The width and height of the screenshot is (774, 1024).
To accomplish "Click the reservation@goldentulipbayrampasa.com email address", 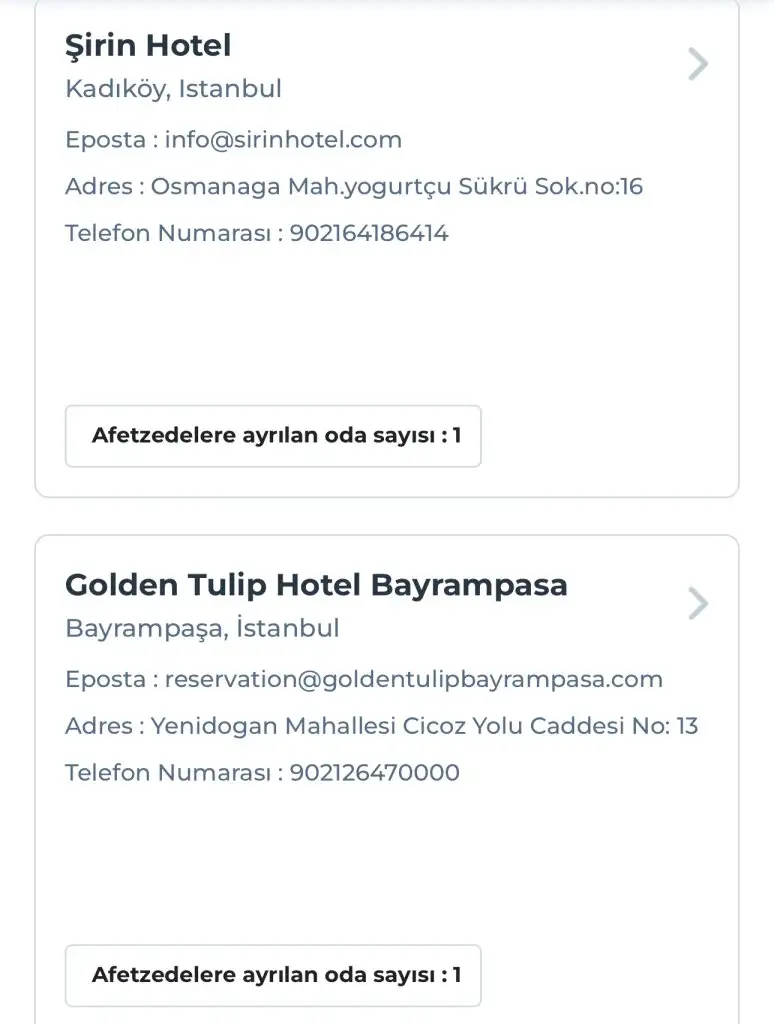I will (413, 680).
